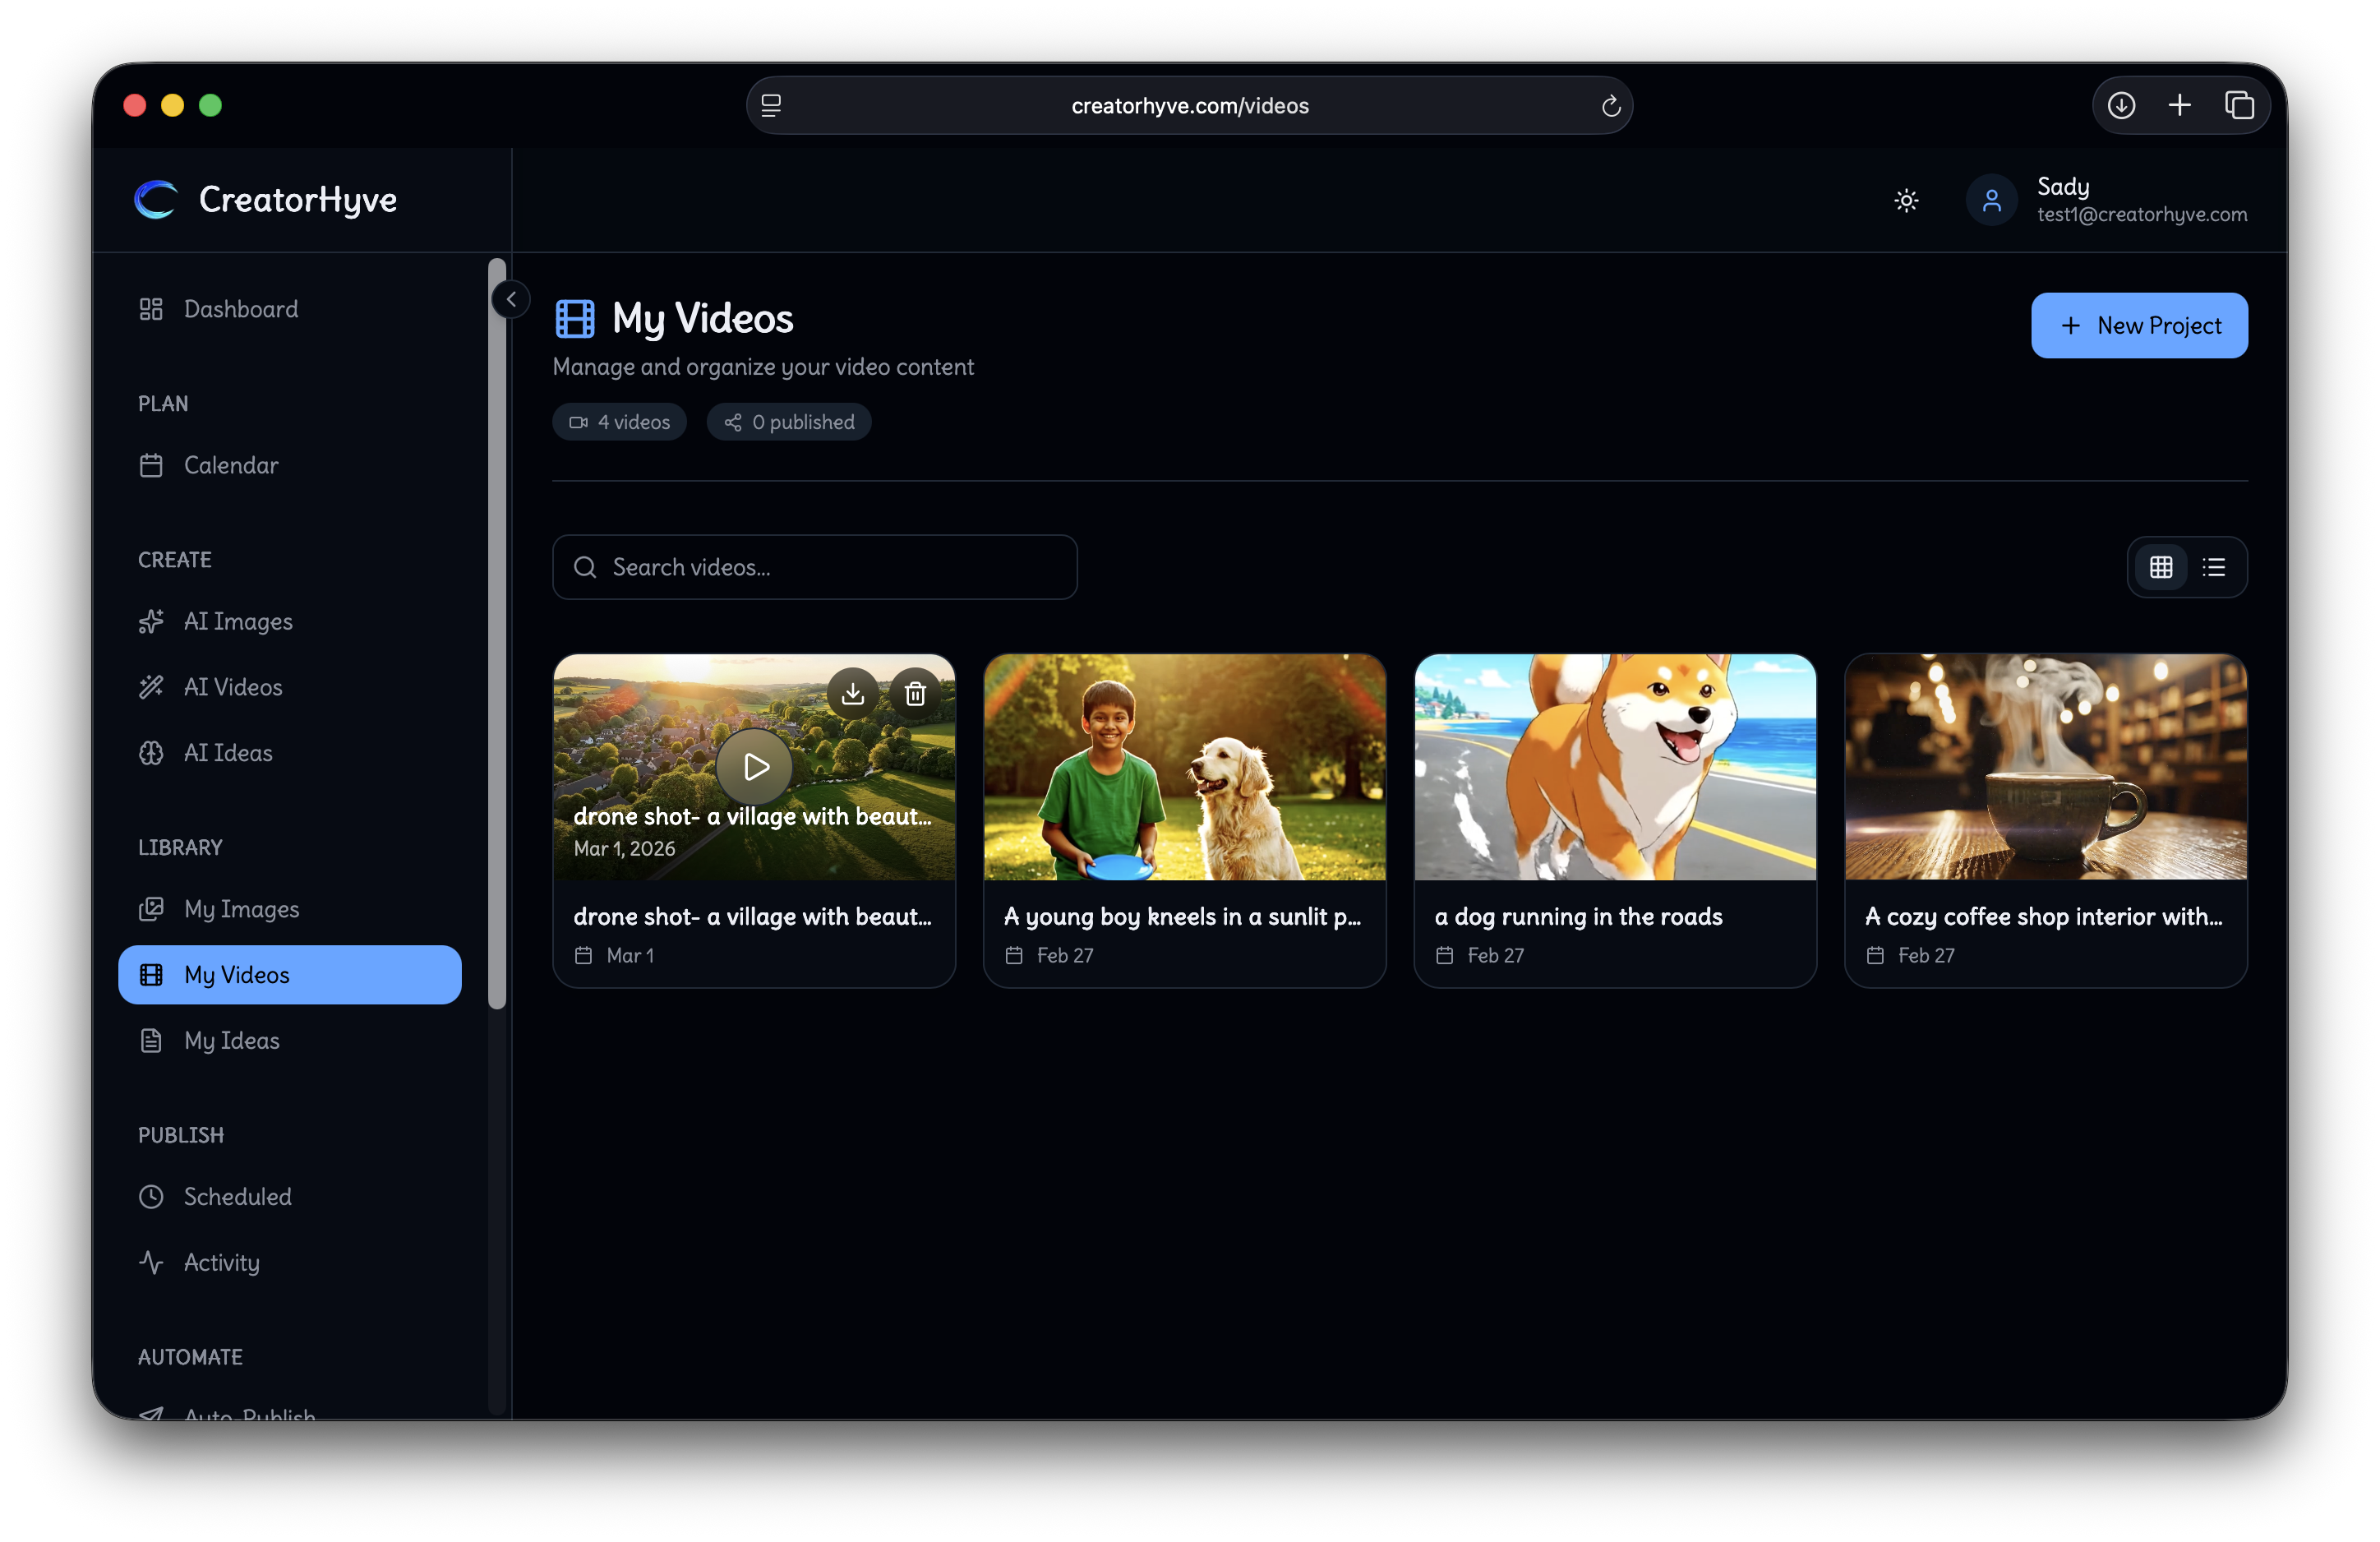Screen dimensions: 2380x1542
Task: Download the drone shot village video
Action: (x=853, y=692)
